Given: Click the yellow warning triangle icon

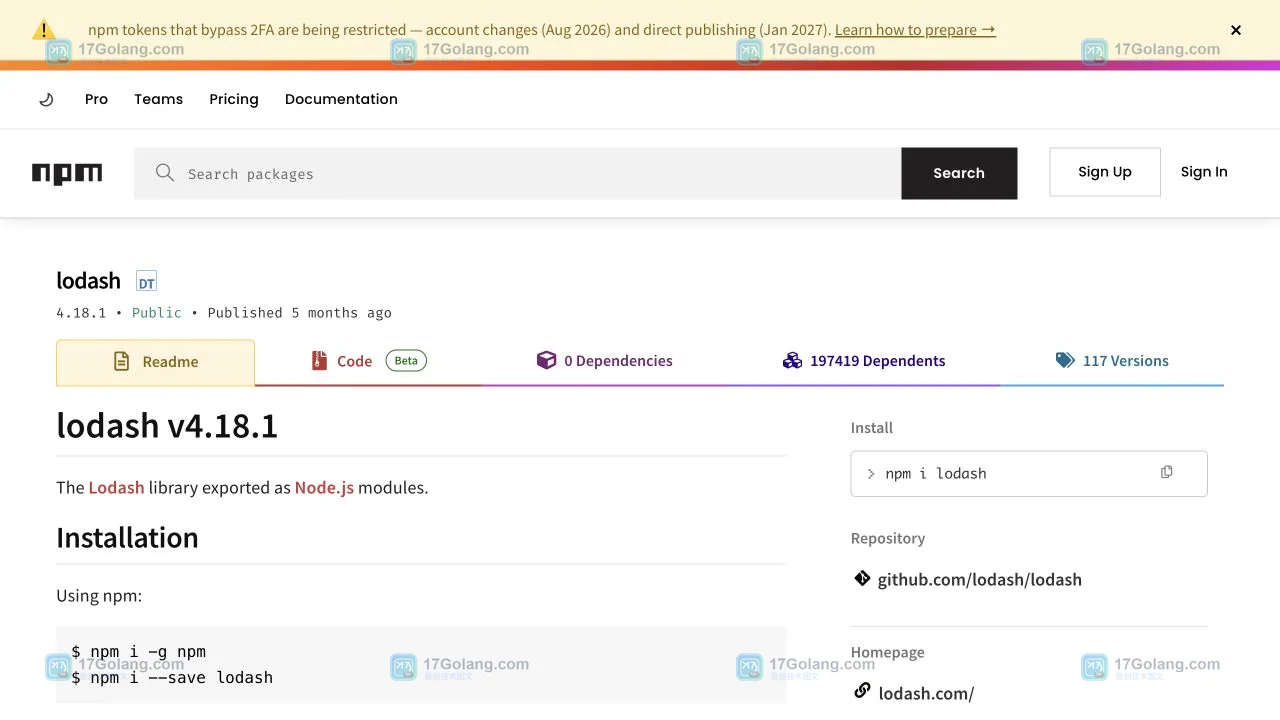Looking at the screenshot, I should click(x=43, y=29).
